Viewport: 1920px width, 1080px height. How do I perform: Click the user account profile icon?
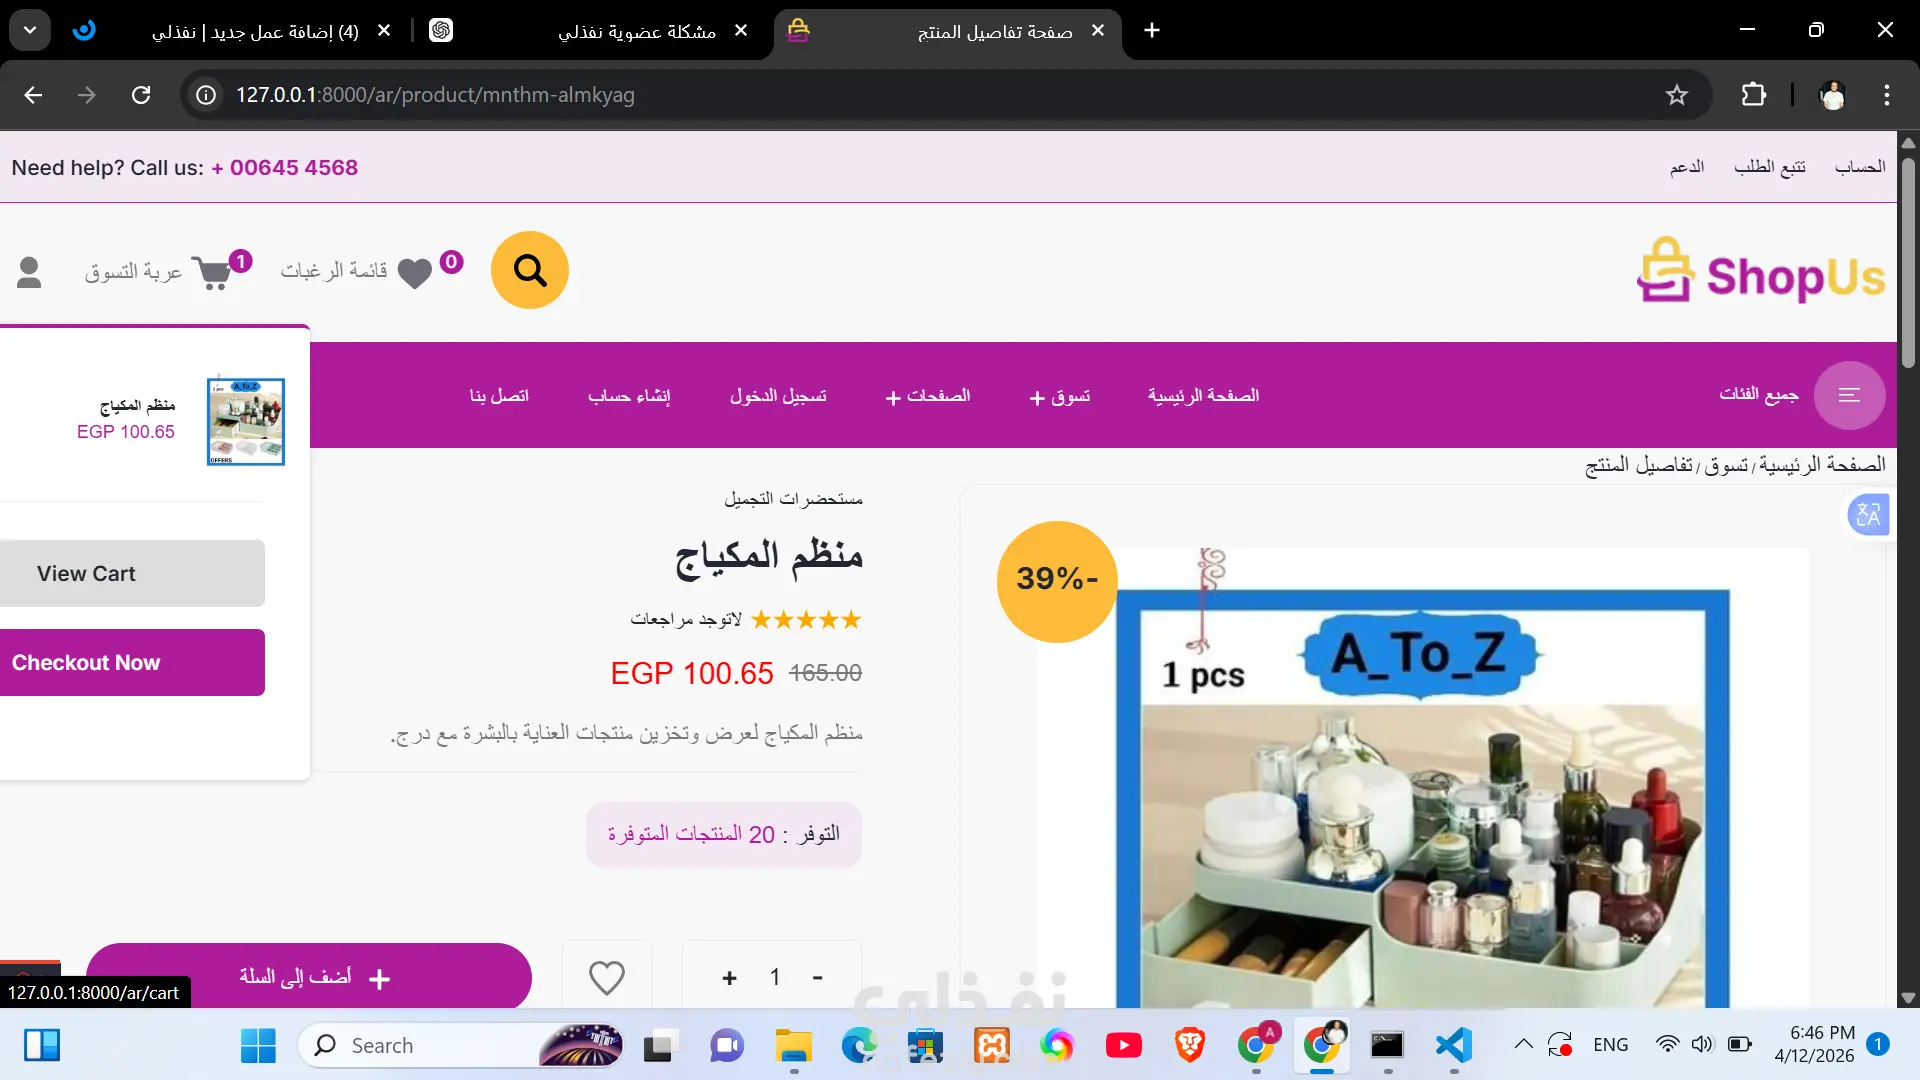click(x=29, y=272)
